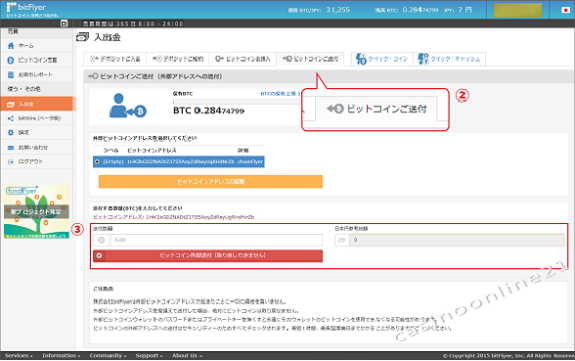Click the Japan flag language icon
Viewport: 575px width, 361px height.
566,10
